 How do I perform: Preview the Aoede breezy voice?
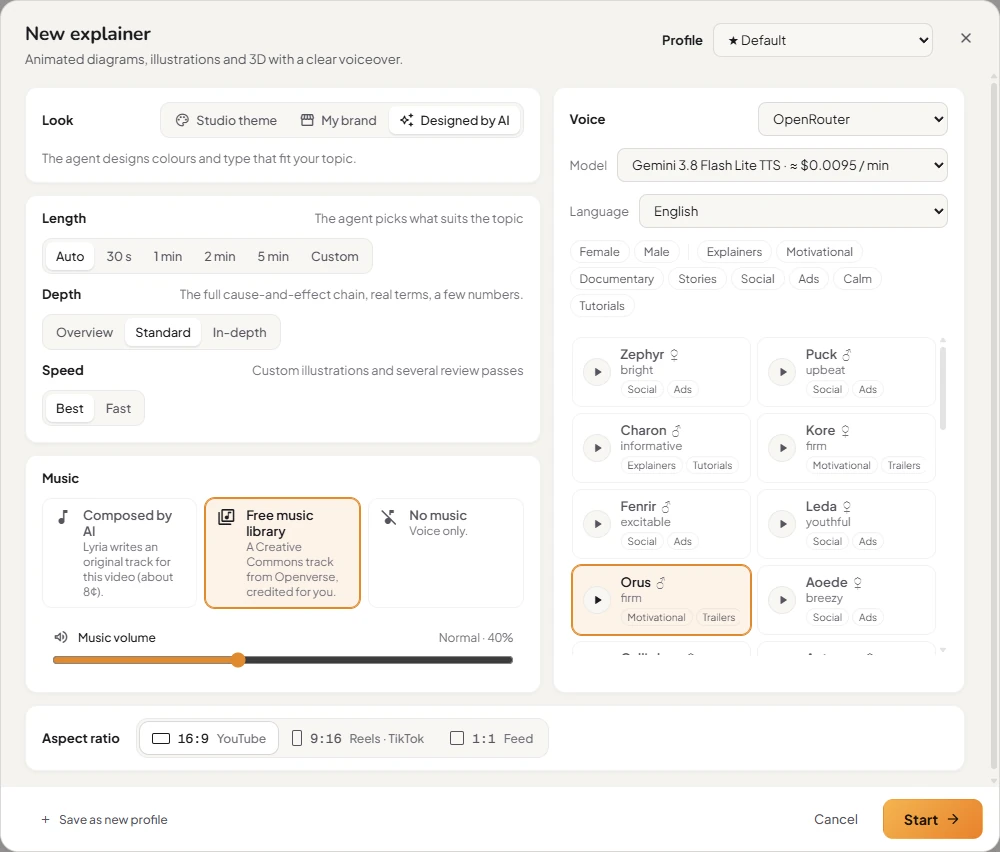(x=783, y=599)
